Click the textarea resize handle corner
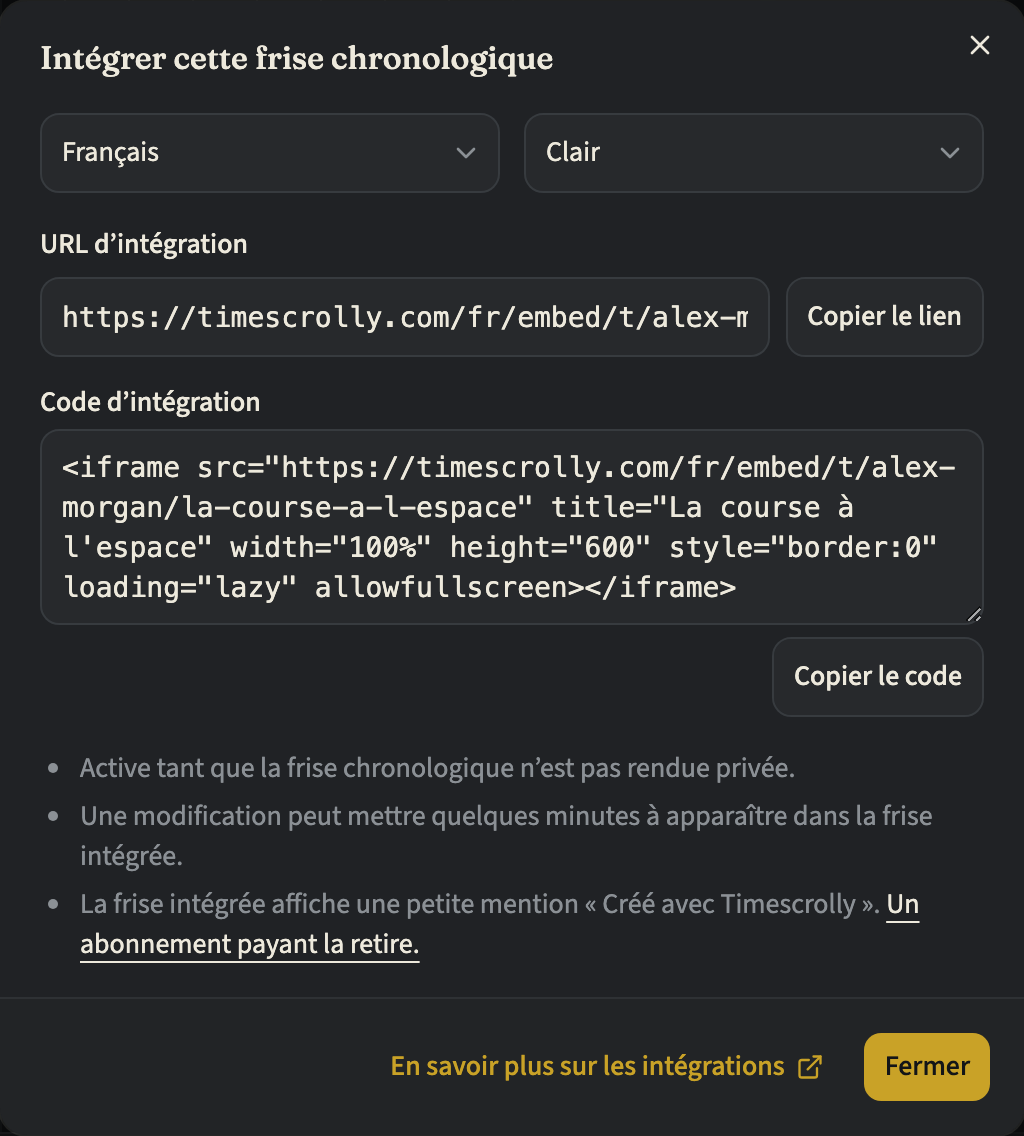This screenshot has height=1136, width=1024. click(974, 614)
